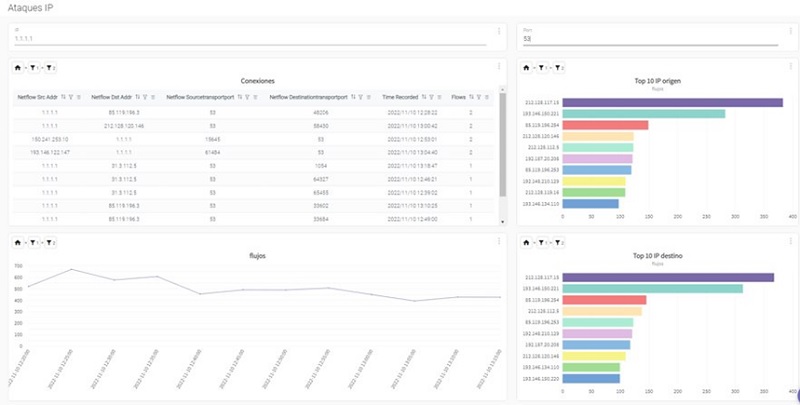800x405 pixels.
Task: Open filter for Flows column
Action: pyautogui.click(x=479, y=97)
